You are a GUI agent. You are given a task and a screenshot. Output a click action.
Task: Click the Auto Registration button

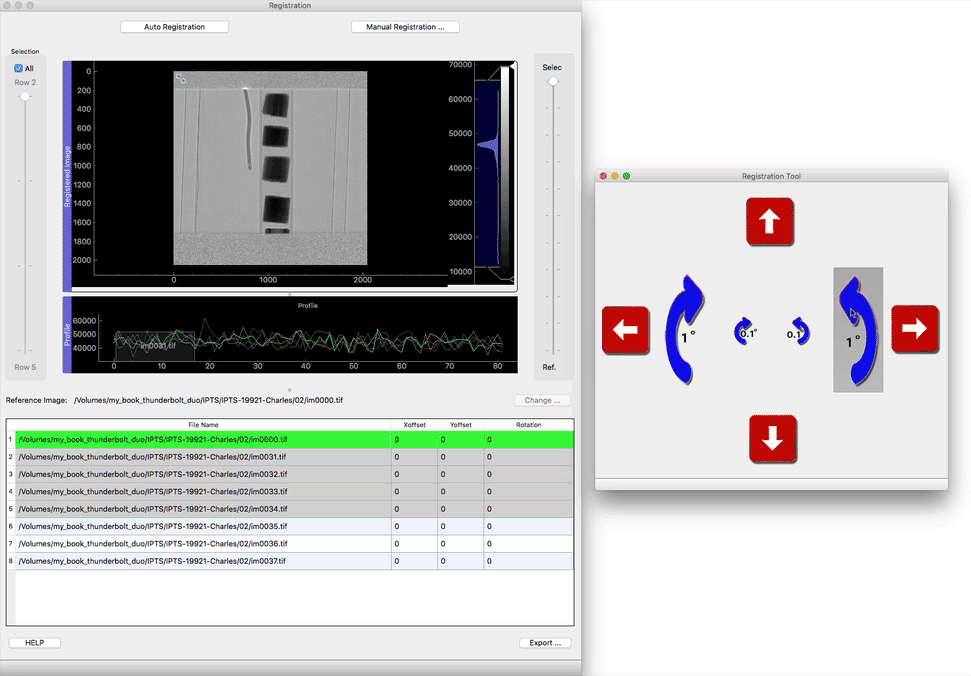[174, 27]
